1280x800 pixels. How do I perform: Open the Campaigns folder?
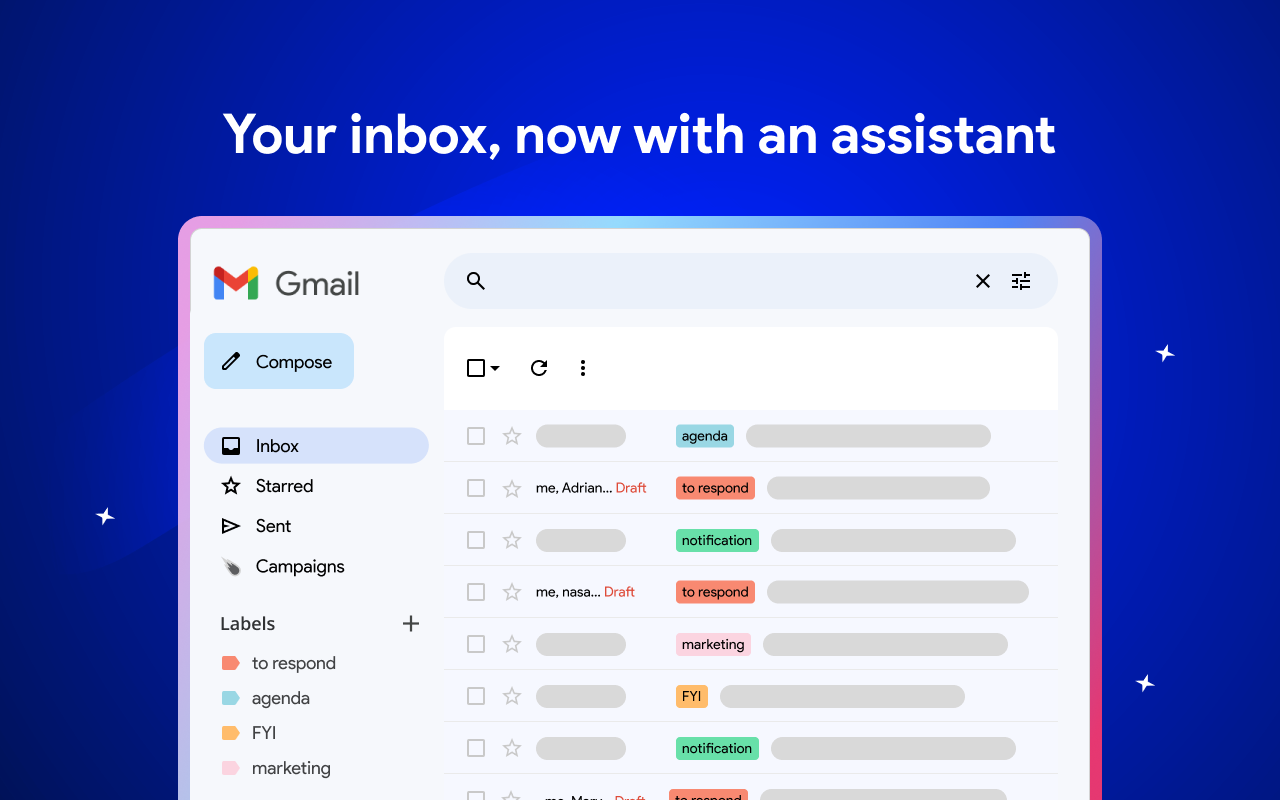pyautogui.click(x=299, y=566)
